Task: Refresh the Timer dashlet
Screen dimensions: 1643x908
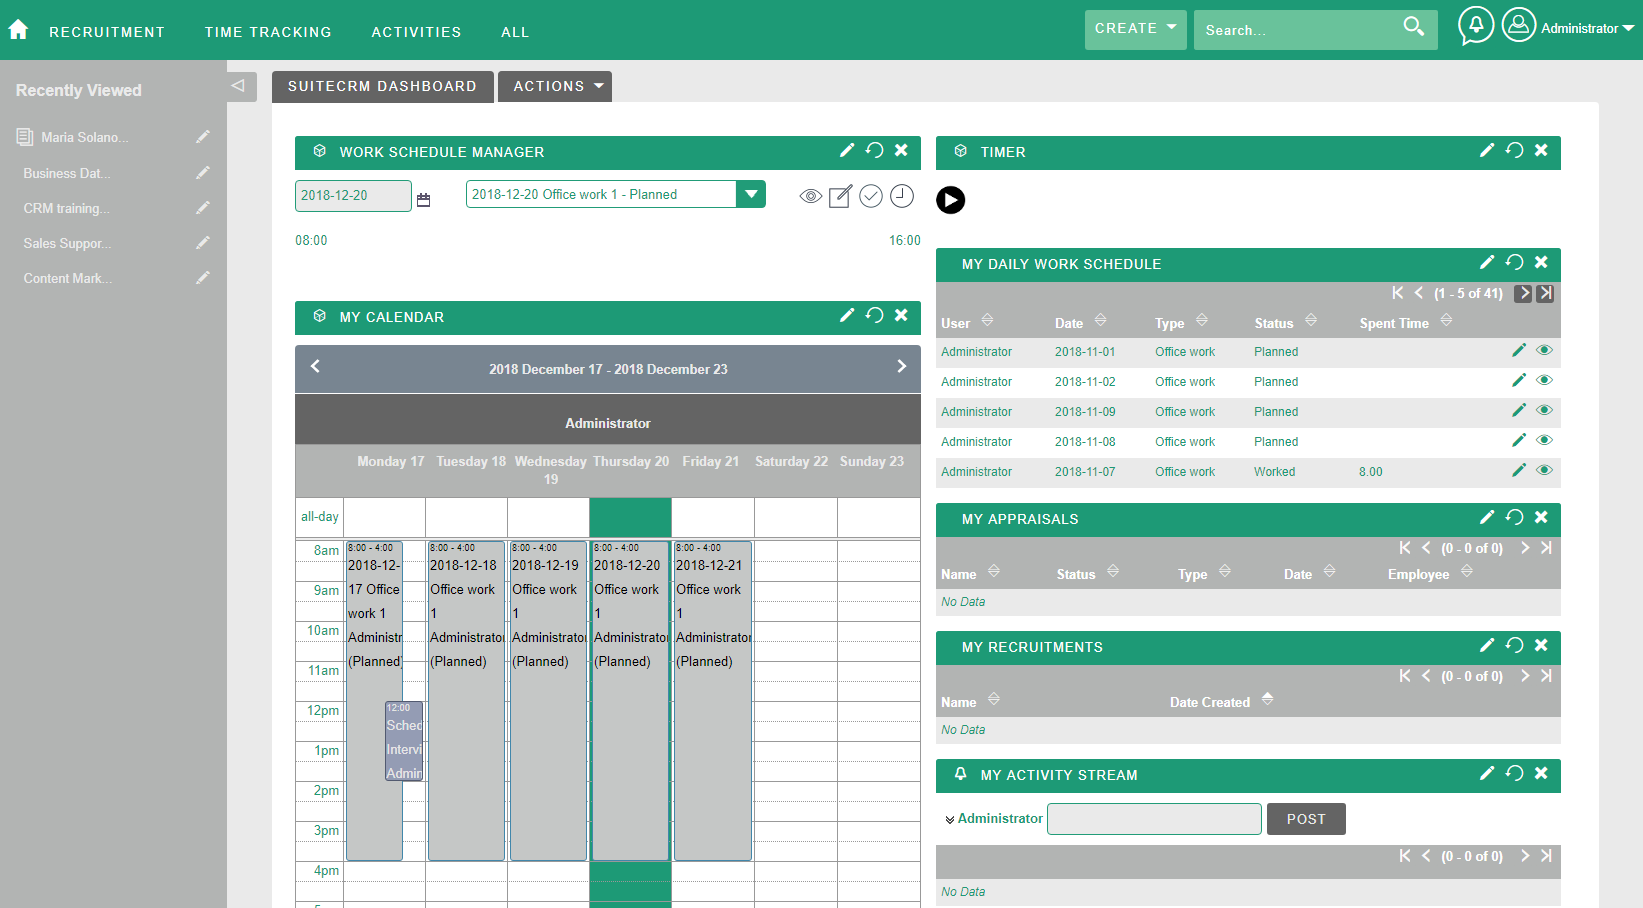Action: point(1515,150)
